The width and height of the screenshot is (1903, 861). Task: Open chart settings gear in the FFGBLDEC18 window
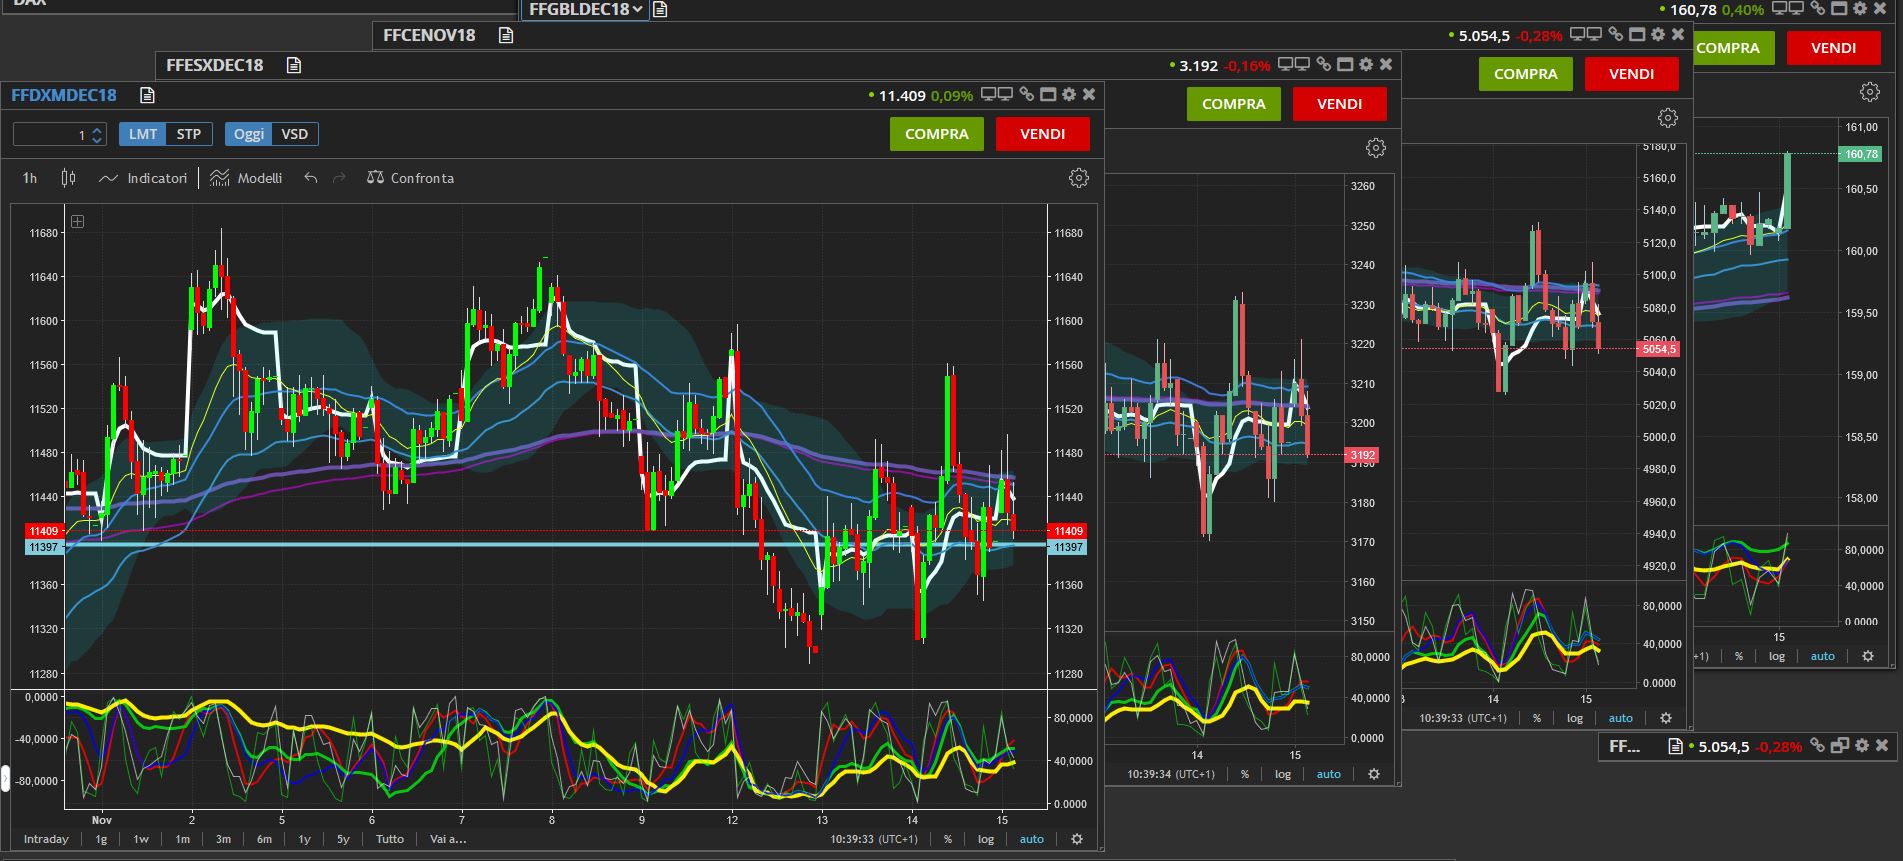click(1870, 92)
